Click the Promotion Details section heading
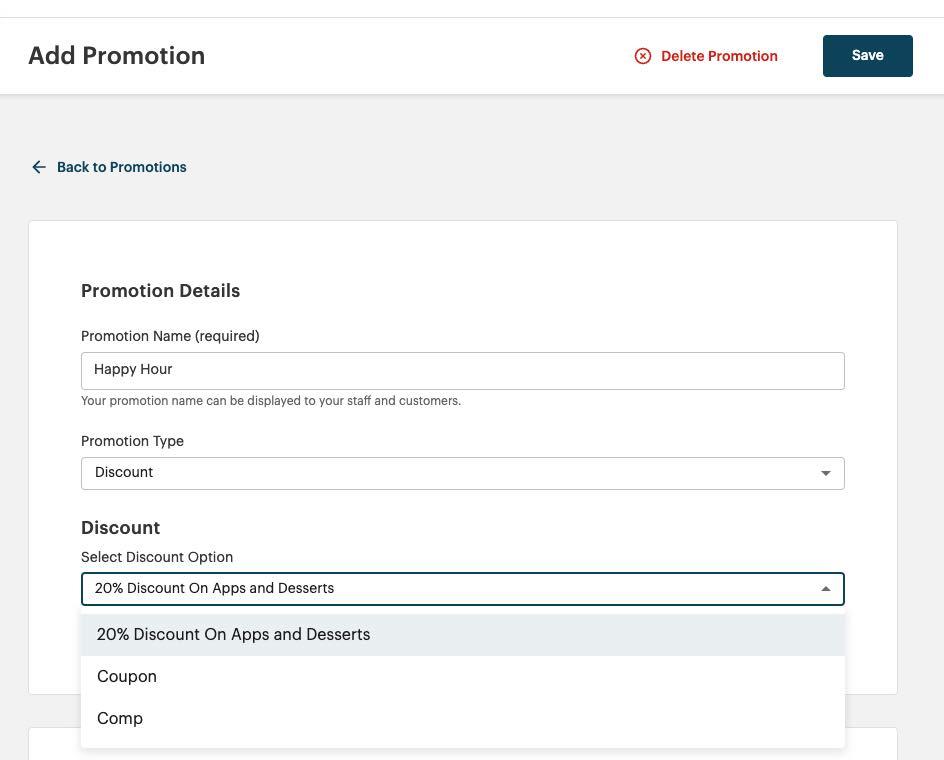The image size is (944, 760). tap(160, 291)
